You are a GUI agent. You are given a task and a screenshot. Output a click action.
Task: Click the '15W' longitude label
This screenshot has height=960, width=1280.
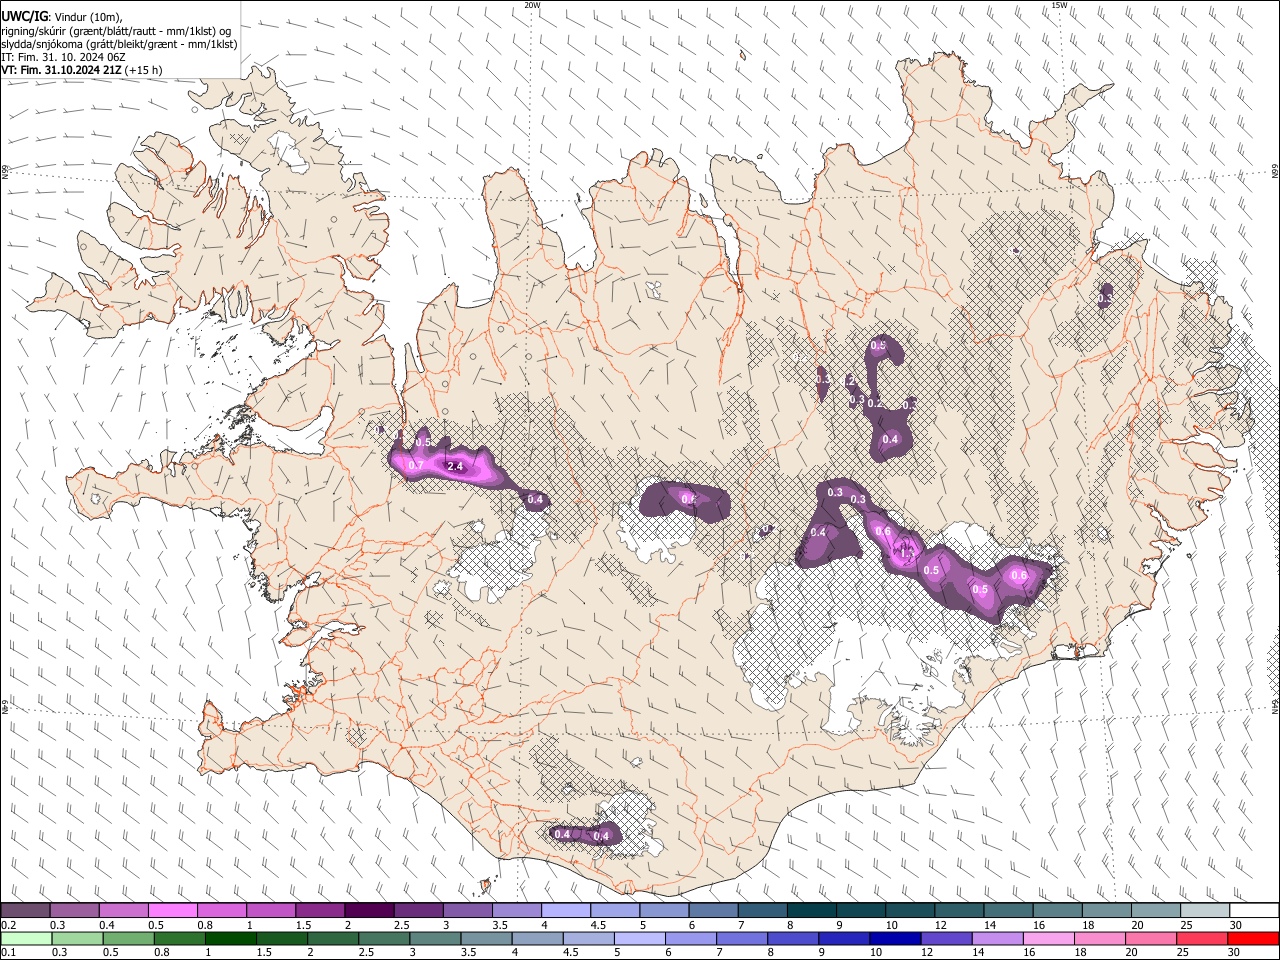[x=1059, y=5]
